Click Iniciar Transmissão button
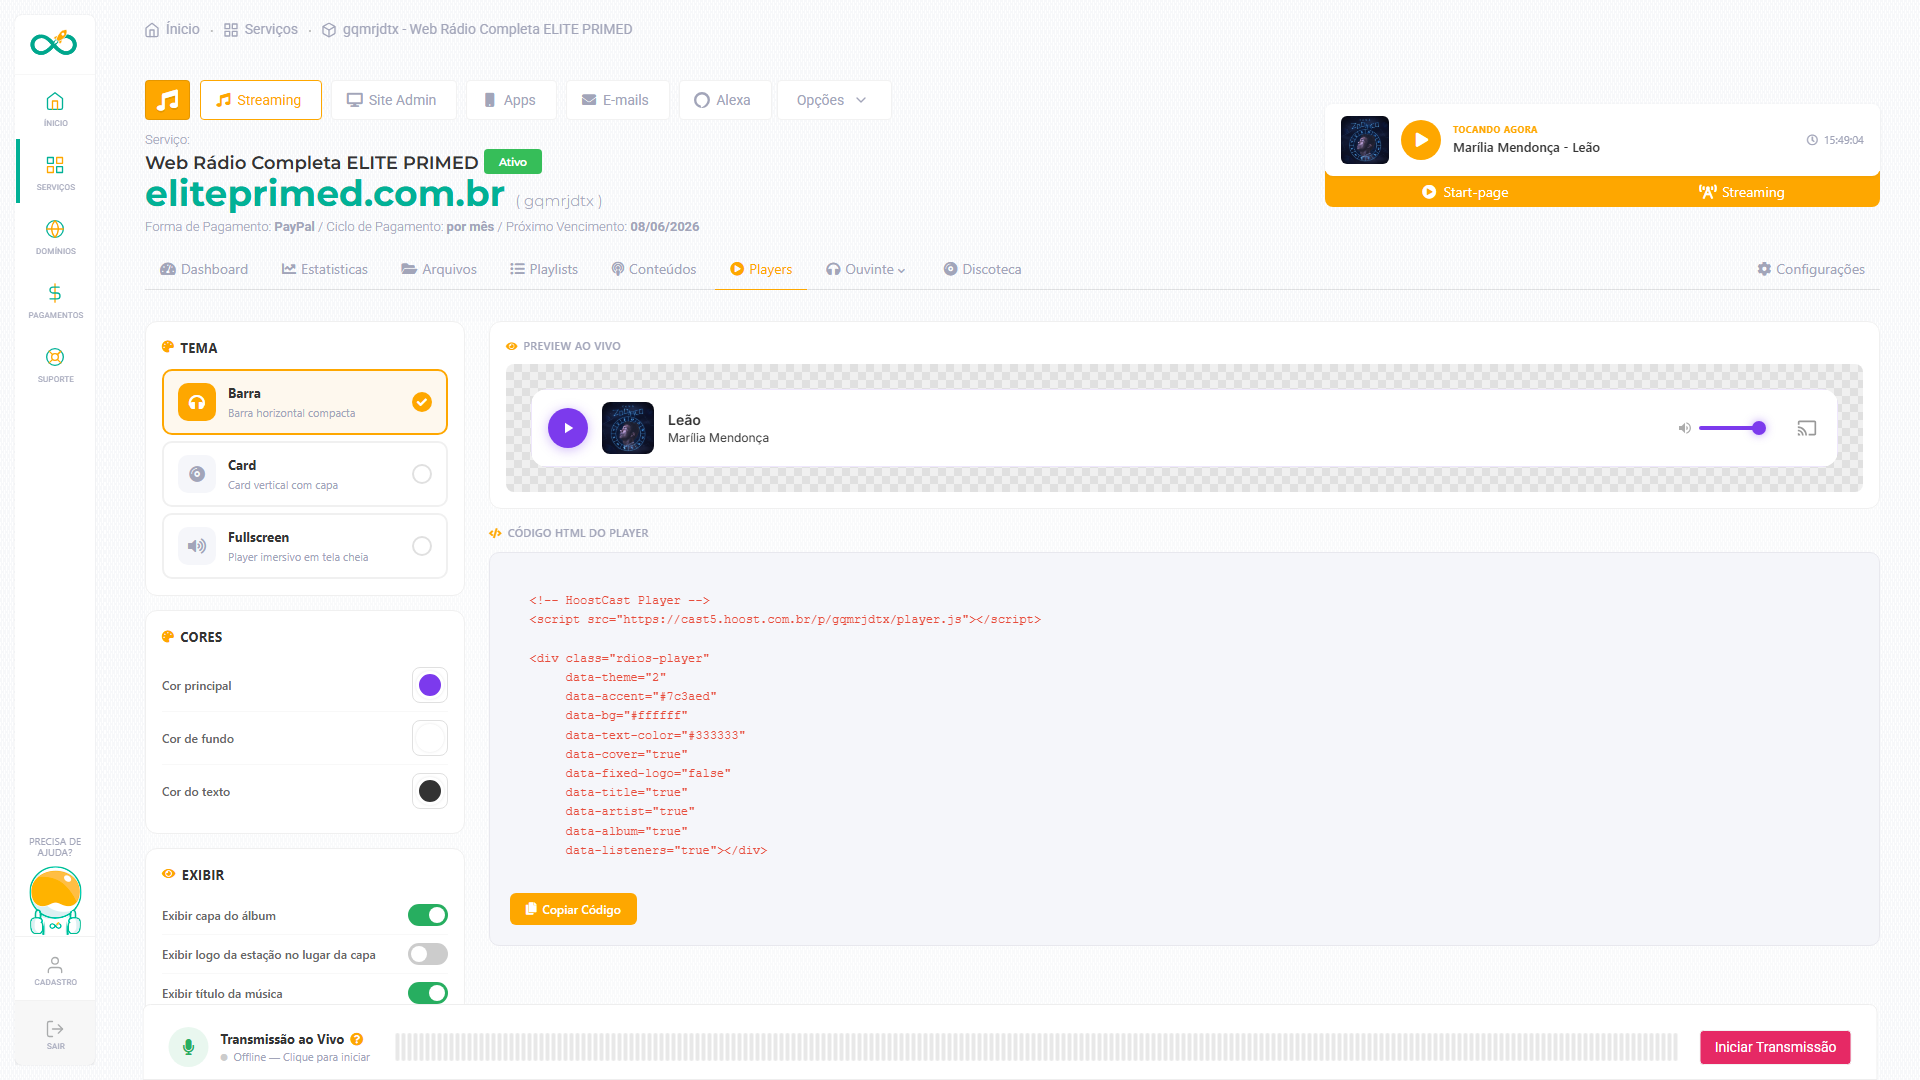This screenshot has width=1920, height=1080. [x=1775, y=1047]
